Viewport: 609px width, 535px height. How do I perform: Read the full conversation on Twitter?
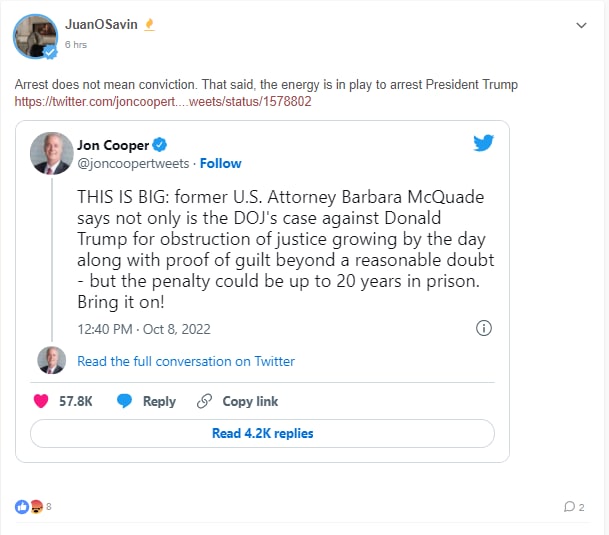[x=186, y=361]
